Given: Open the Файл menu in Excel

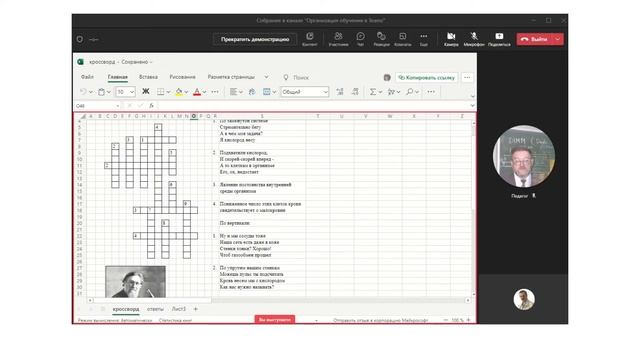Looking at the screenshot, I should 87,77.
